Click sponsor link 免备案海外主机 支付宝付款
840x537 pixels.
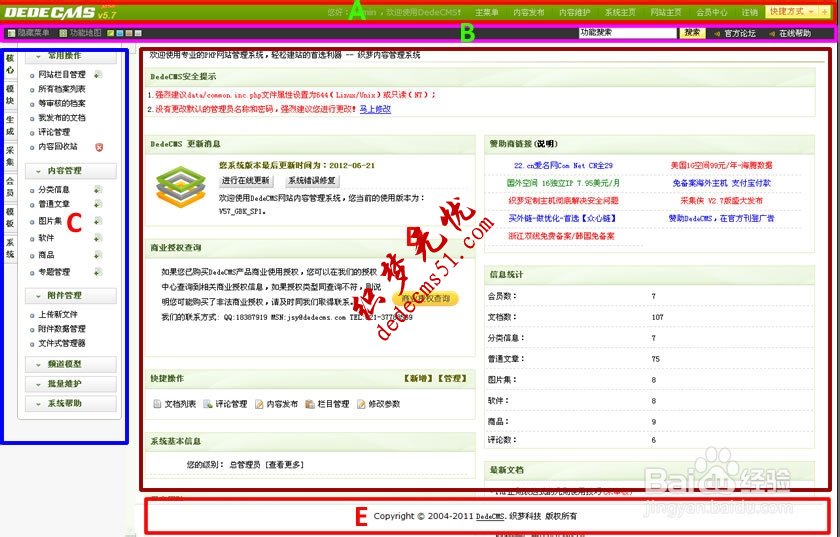(721, 183)
